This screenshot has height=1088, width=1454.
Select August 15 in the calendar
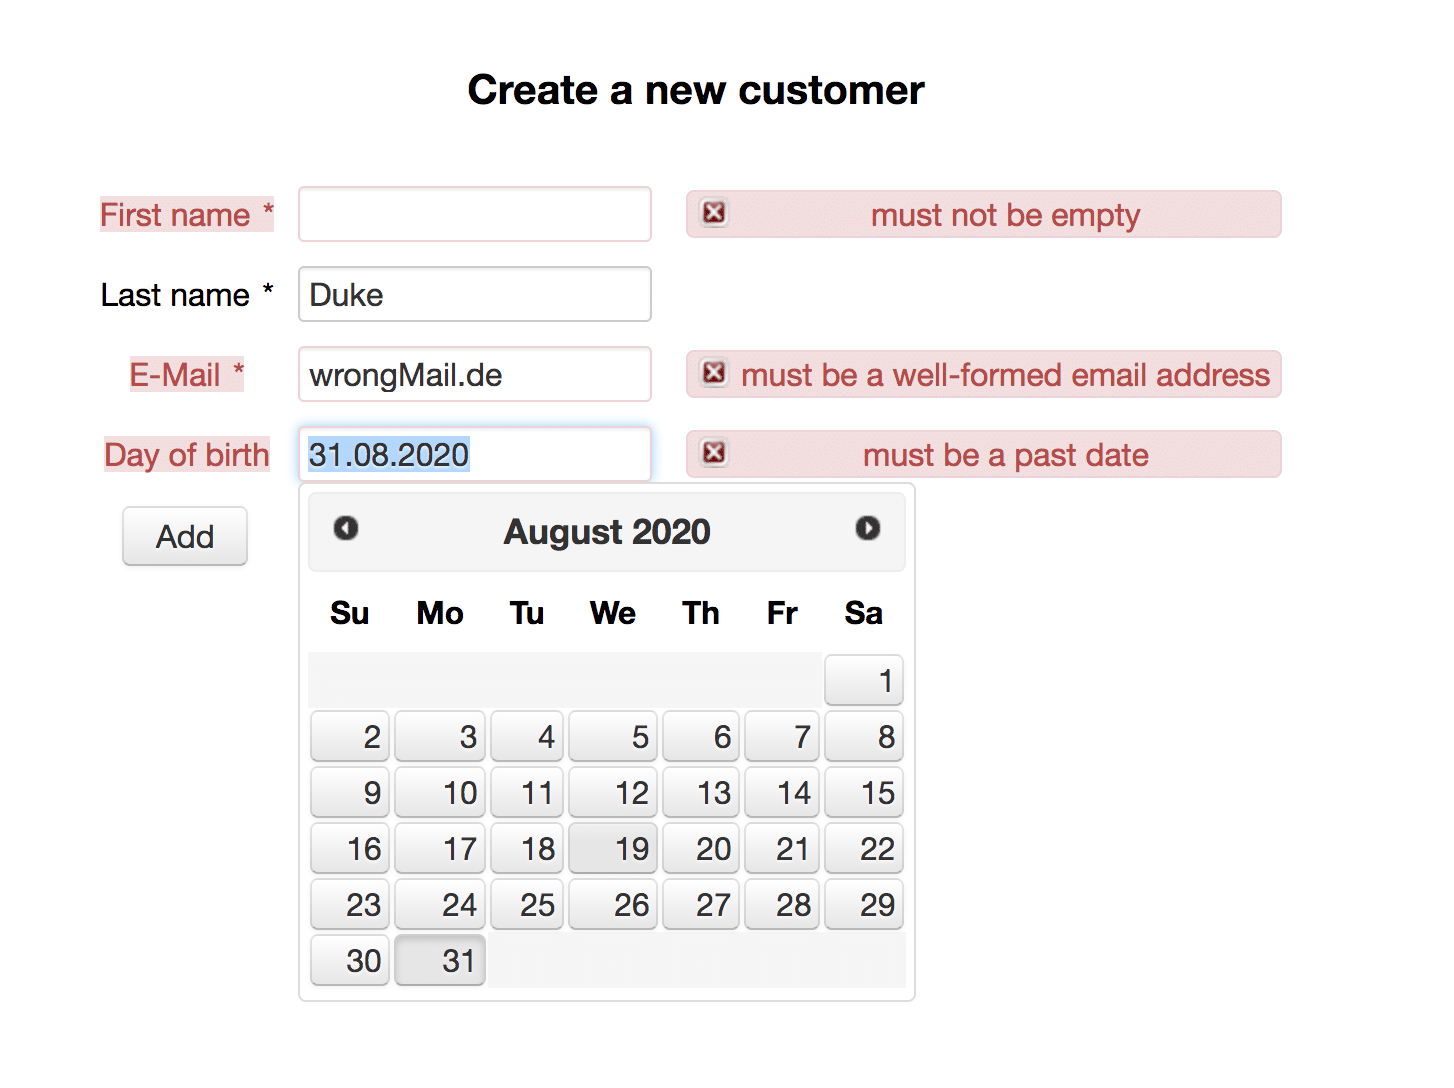[864, 793]
